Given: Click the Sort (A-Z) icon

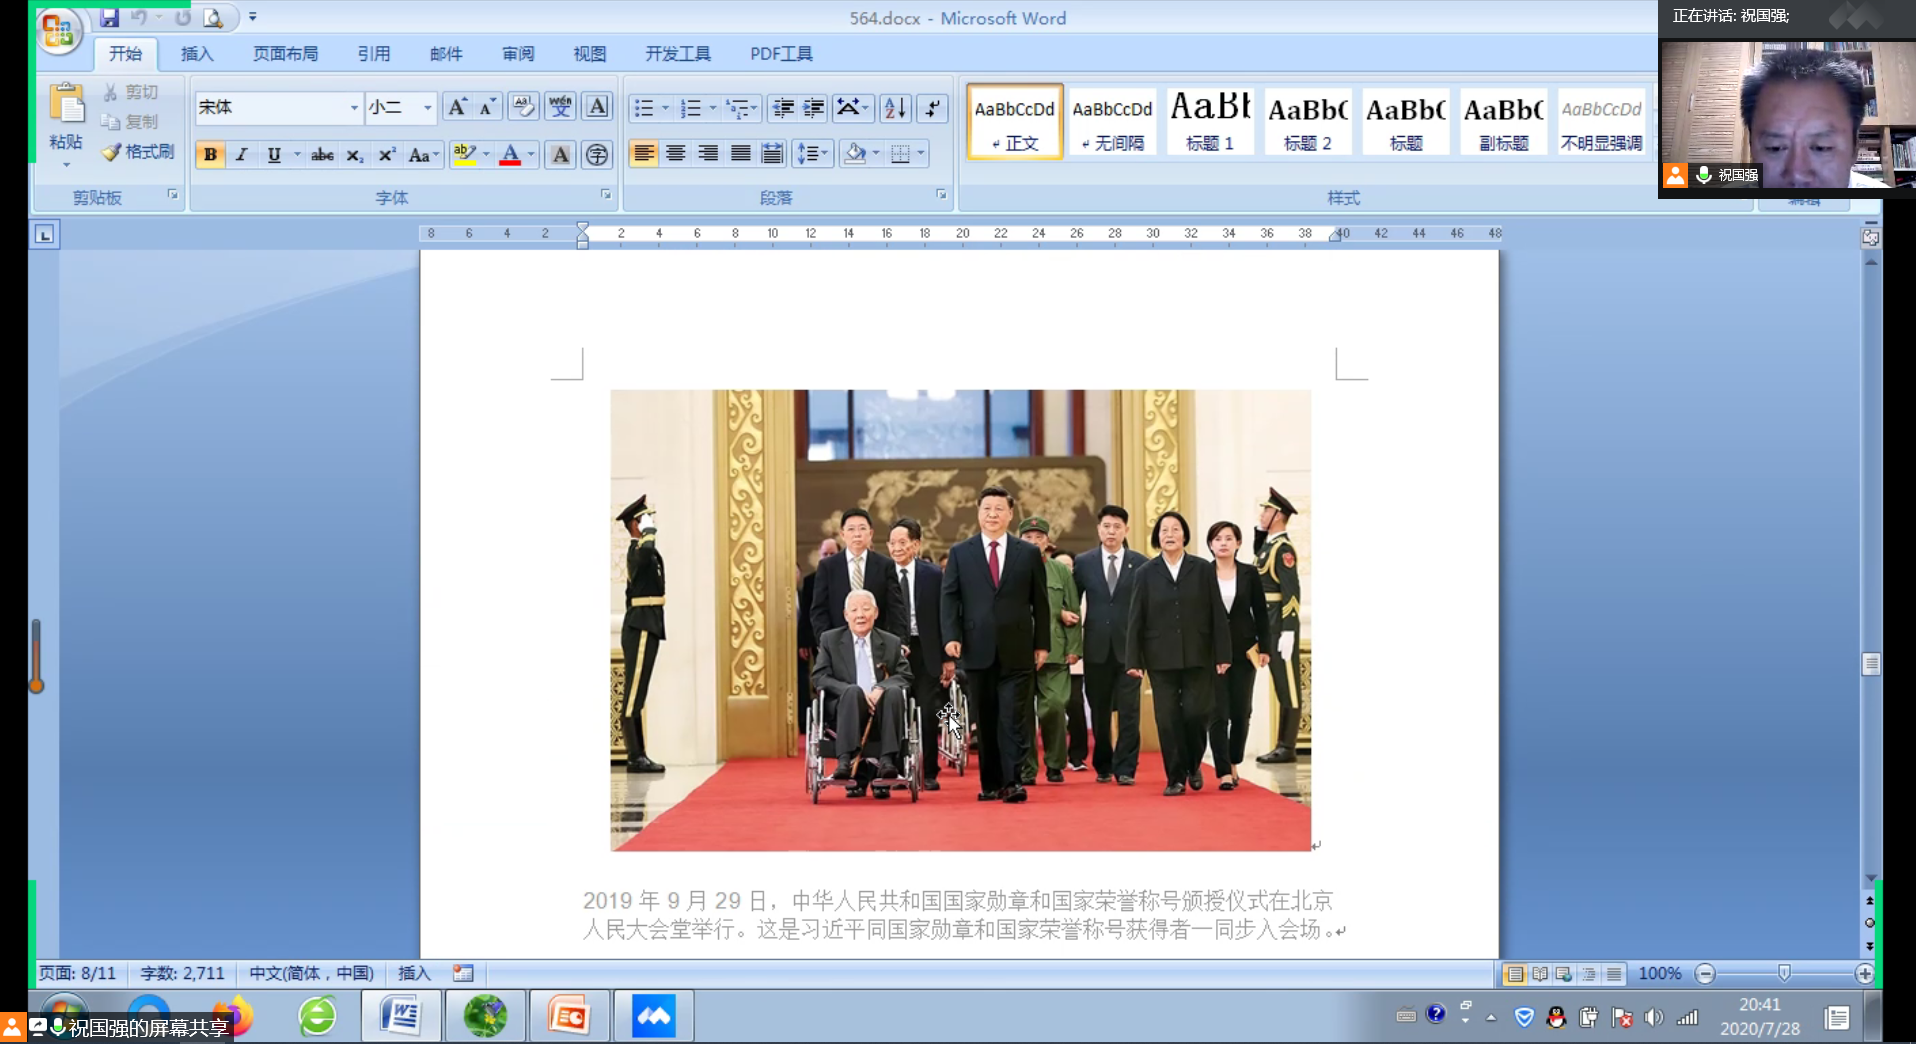Looking at the screenshot, I should [x=896, y=108].
